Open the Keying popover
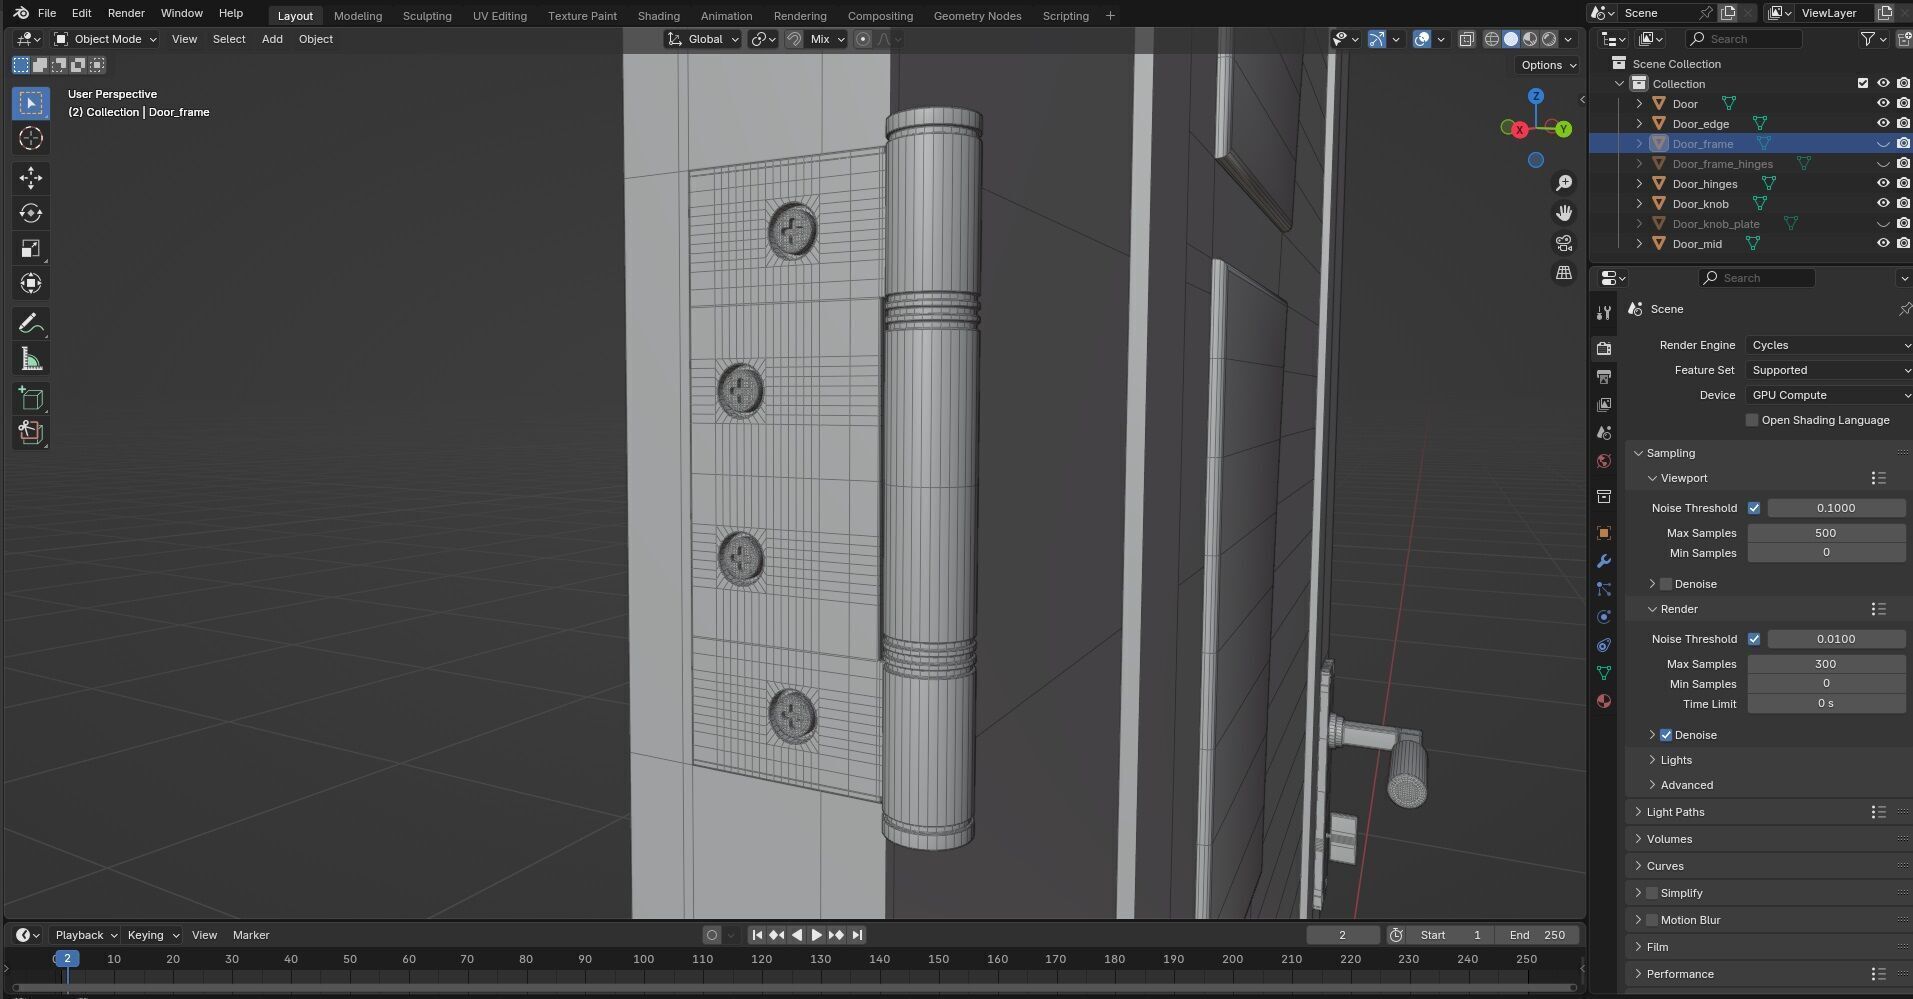This screenshot has width=1913, height=999. click(x=152, y=935)
